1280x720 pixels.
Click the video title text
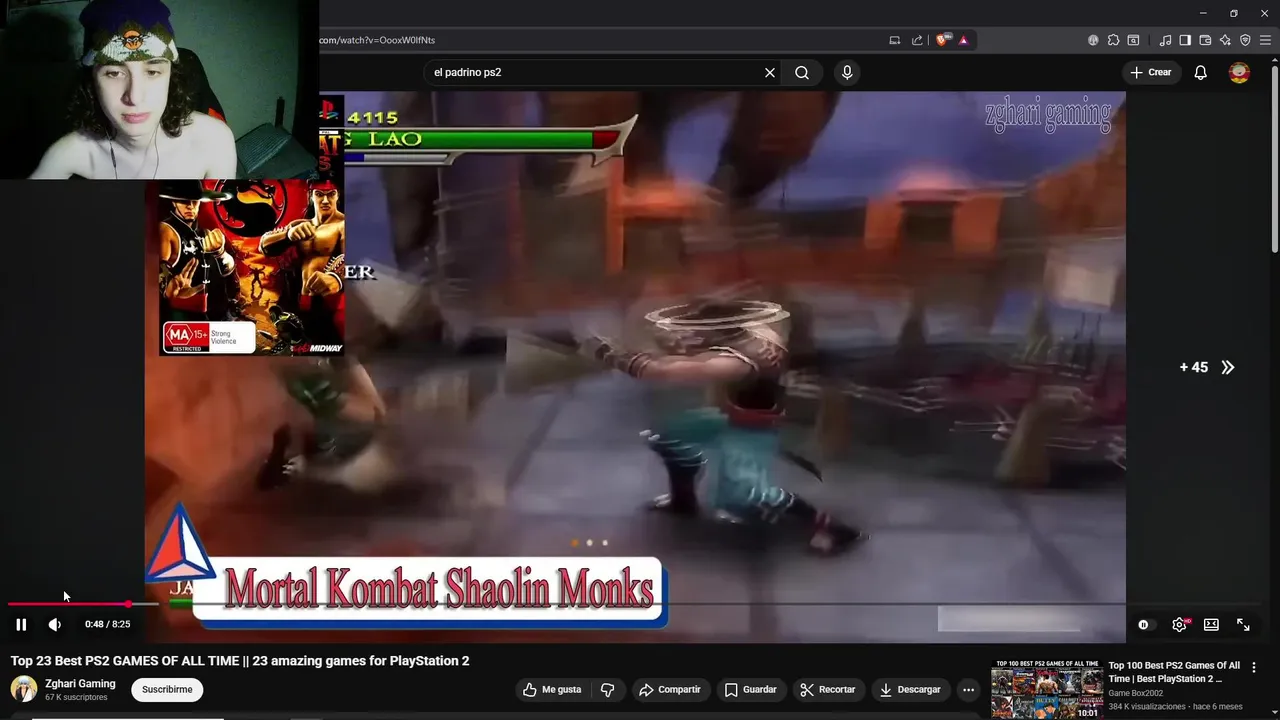240,661
